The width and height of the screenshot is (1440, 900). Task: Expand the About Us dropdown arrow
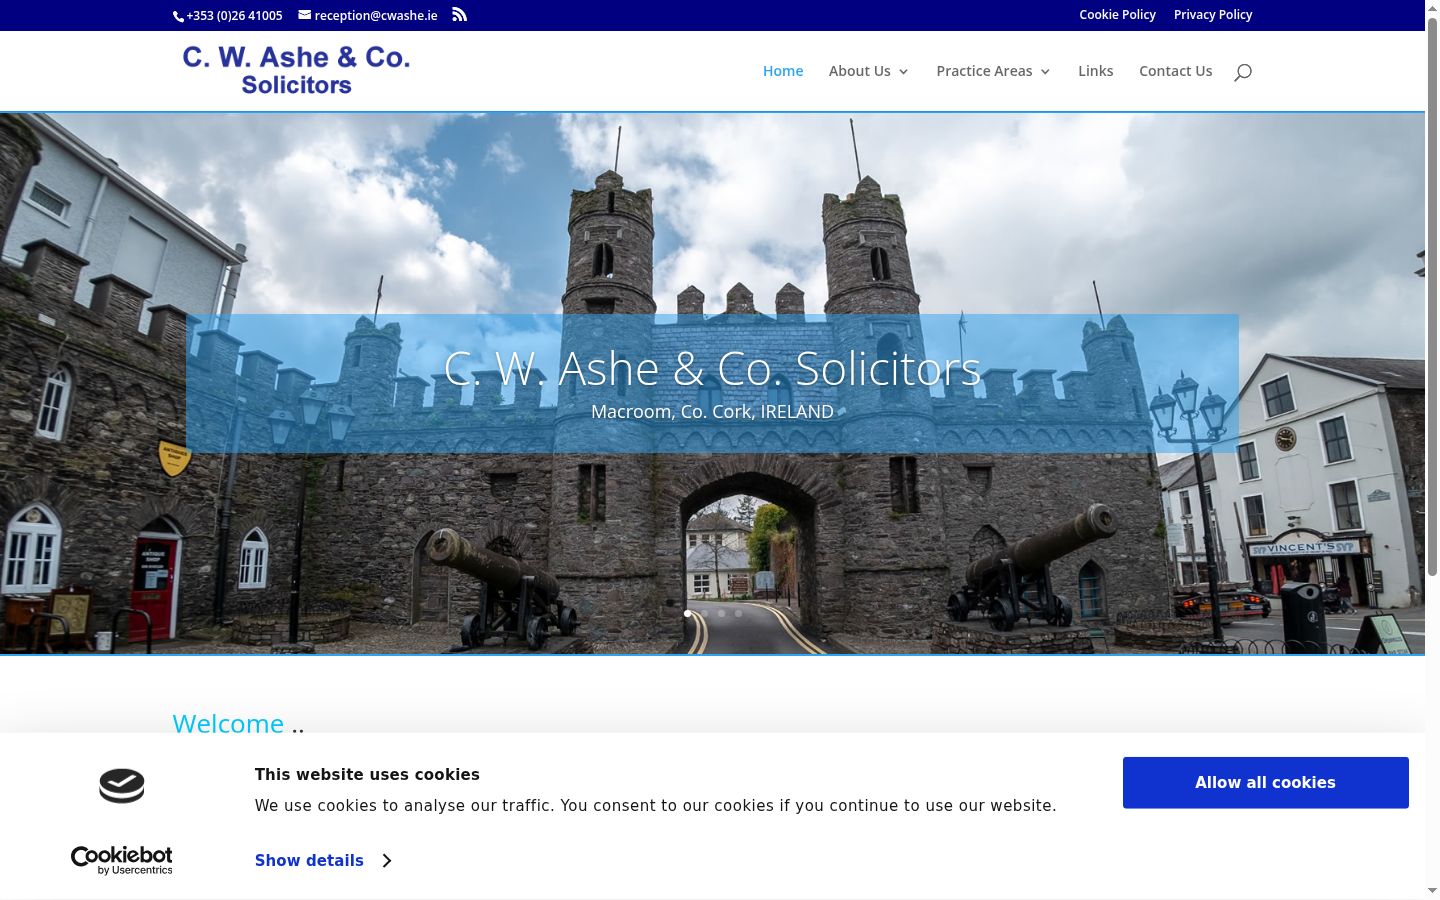tap(904, 72)
